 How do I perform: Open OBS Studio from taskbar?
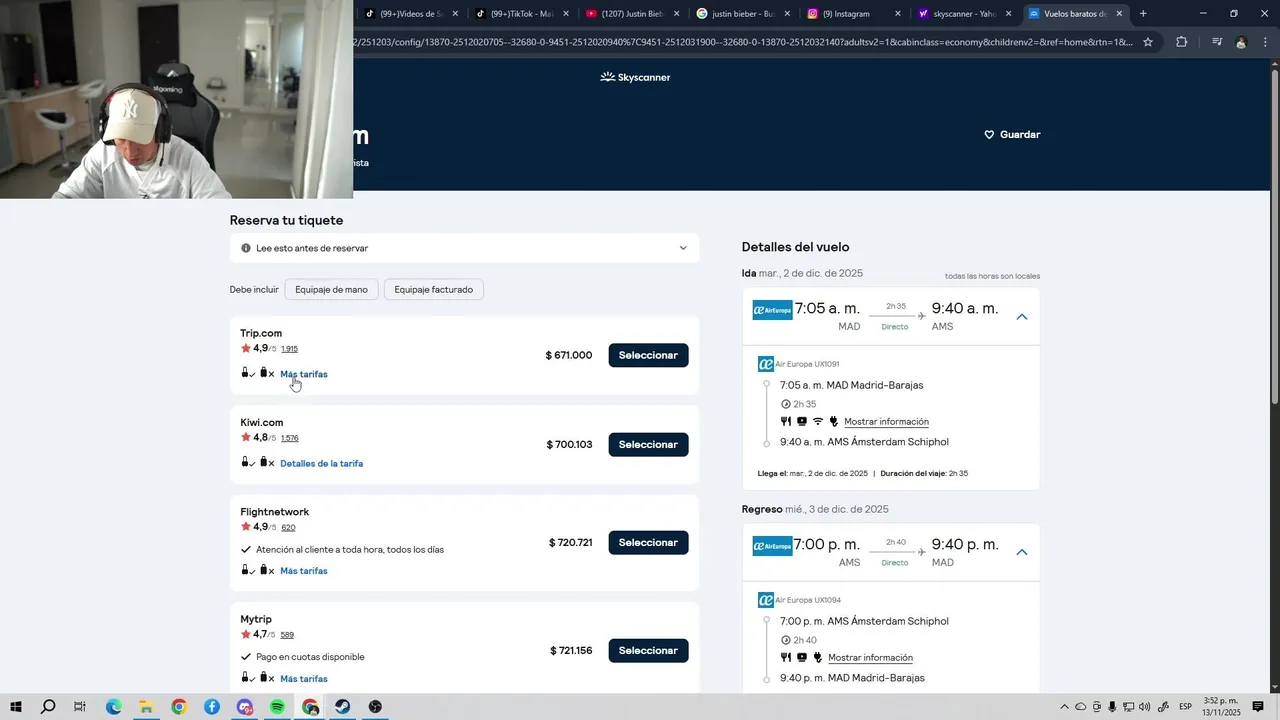coord(375,707)
